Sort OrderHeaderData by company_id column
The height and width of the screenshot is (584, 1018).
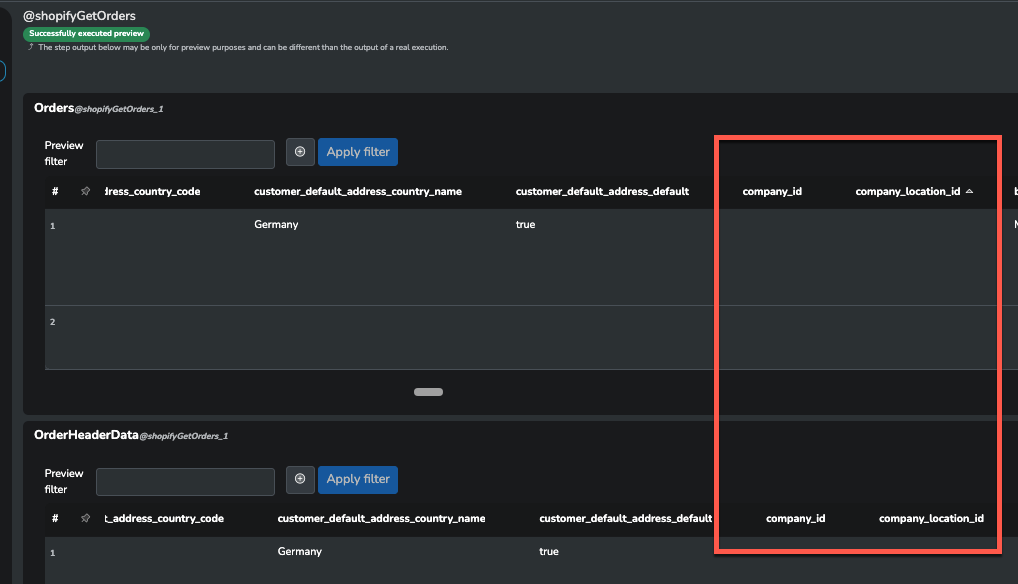coord(795,518)
